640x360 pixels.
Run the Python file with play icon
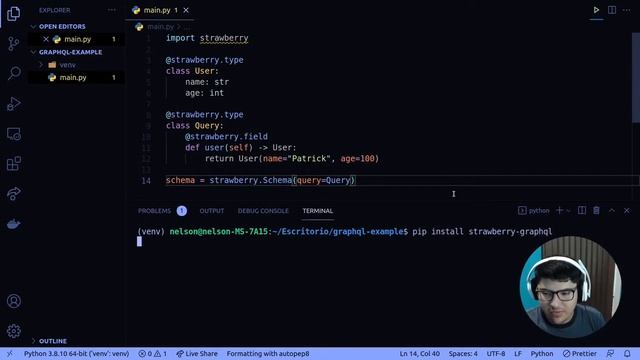[x=596, y=10]
